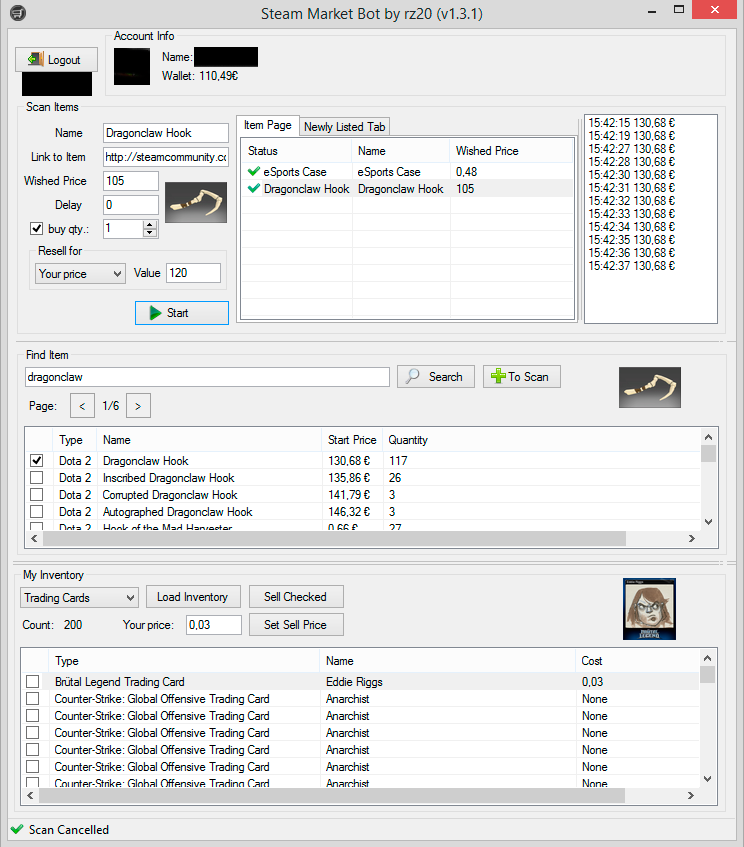The height and width of the screenshot is (847, 744).
Task: Check the Brütal Legend Trading Card row
Action: point(32,681)
